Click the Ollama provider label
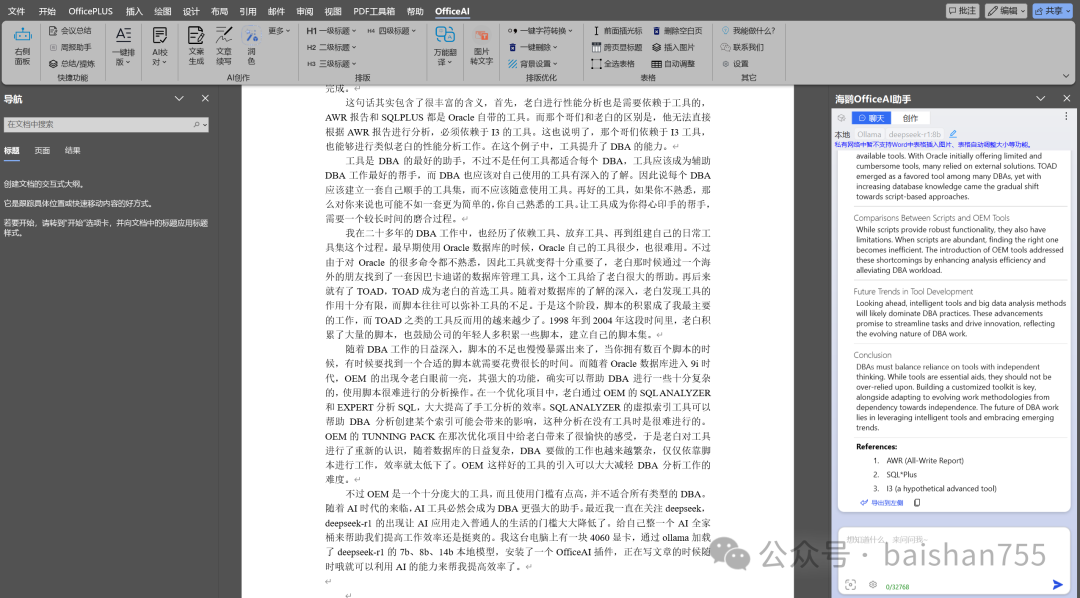Viewport: 1080px width, 598px height. pyautogui.click(x=869, y=134)
